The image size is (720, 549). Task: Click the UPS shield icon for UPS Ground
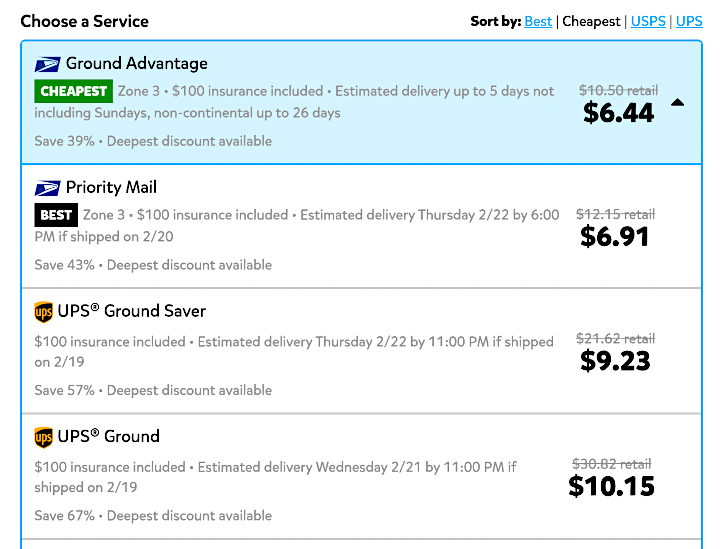point(44,437)
